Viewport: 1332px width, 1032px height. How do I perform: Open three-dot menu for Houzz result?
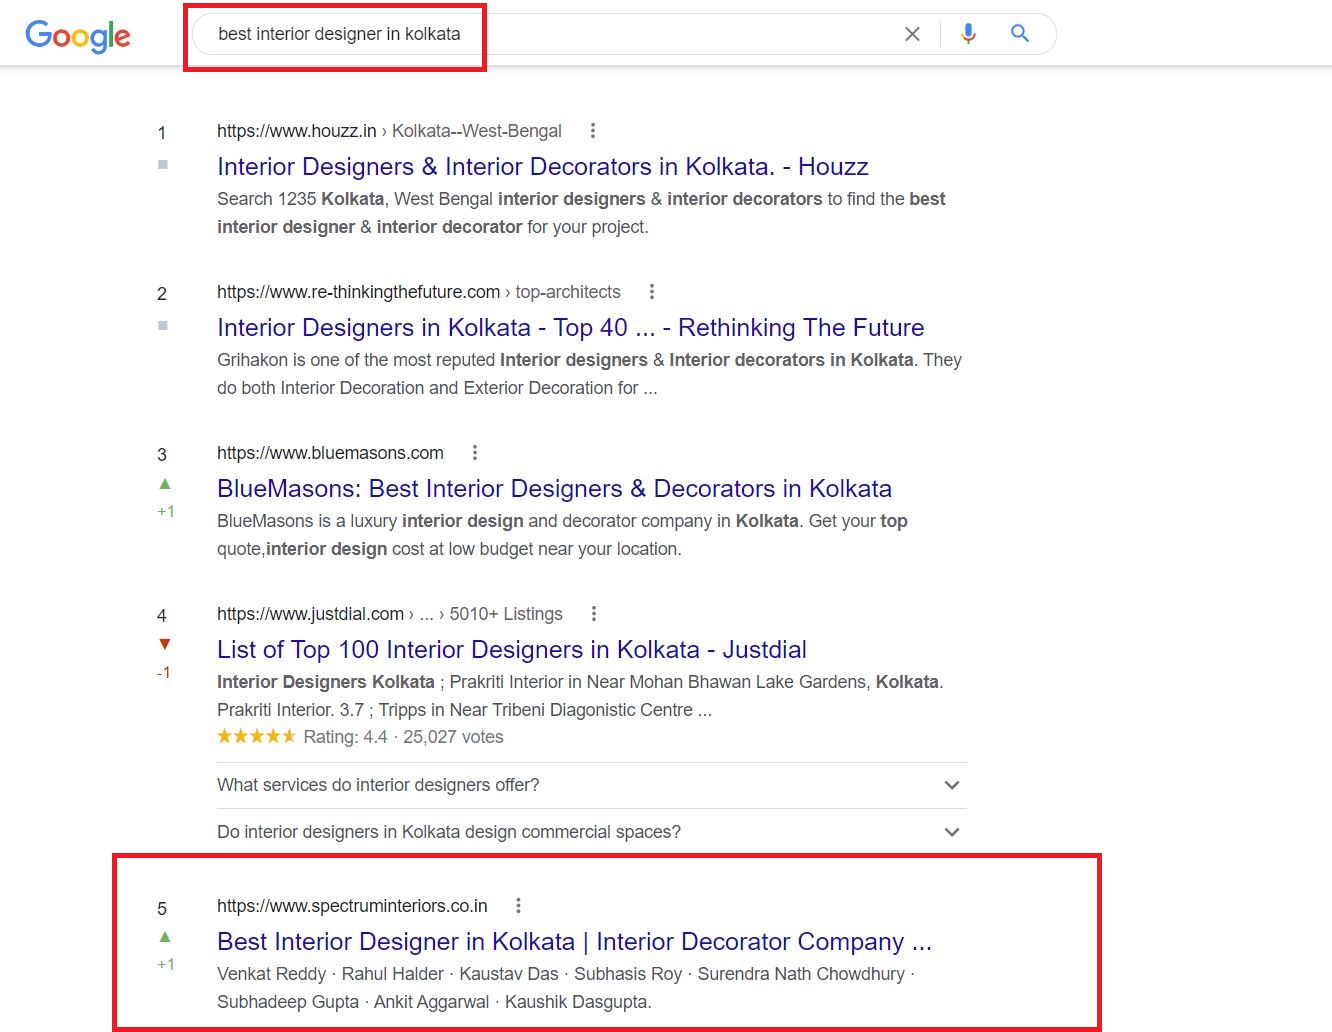pos(593,131)
